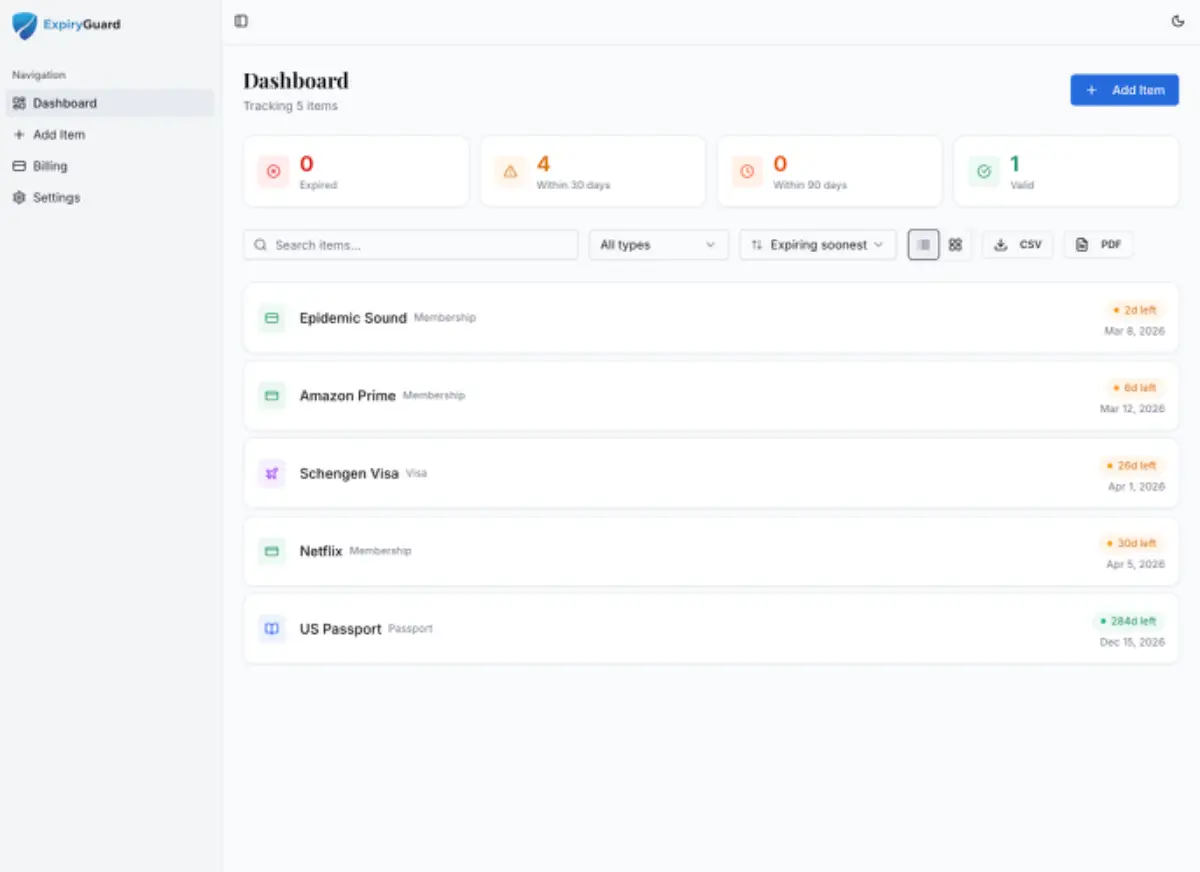Click the Apr 1, 2026 date
The image size is (1200, 872).
click(x=1136, y=487)
